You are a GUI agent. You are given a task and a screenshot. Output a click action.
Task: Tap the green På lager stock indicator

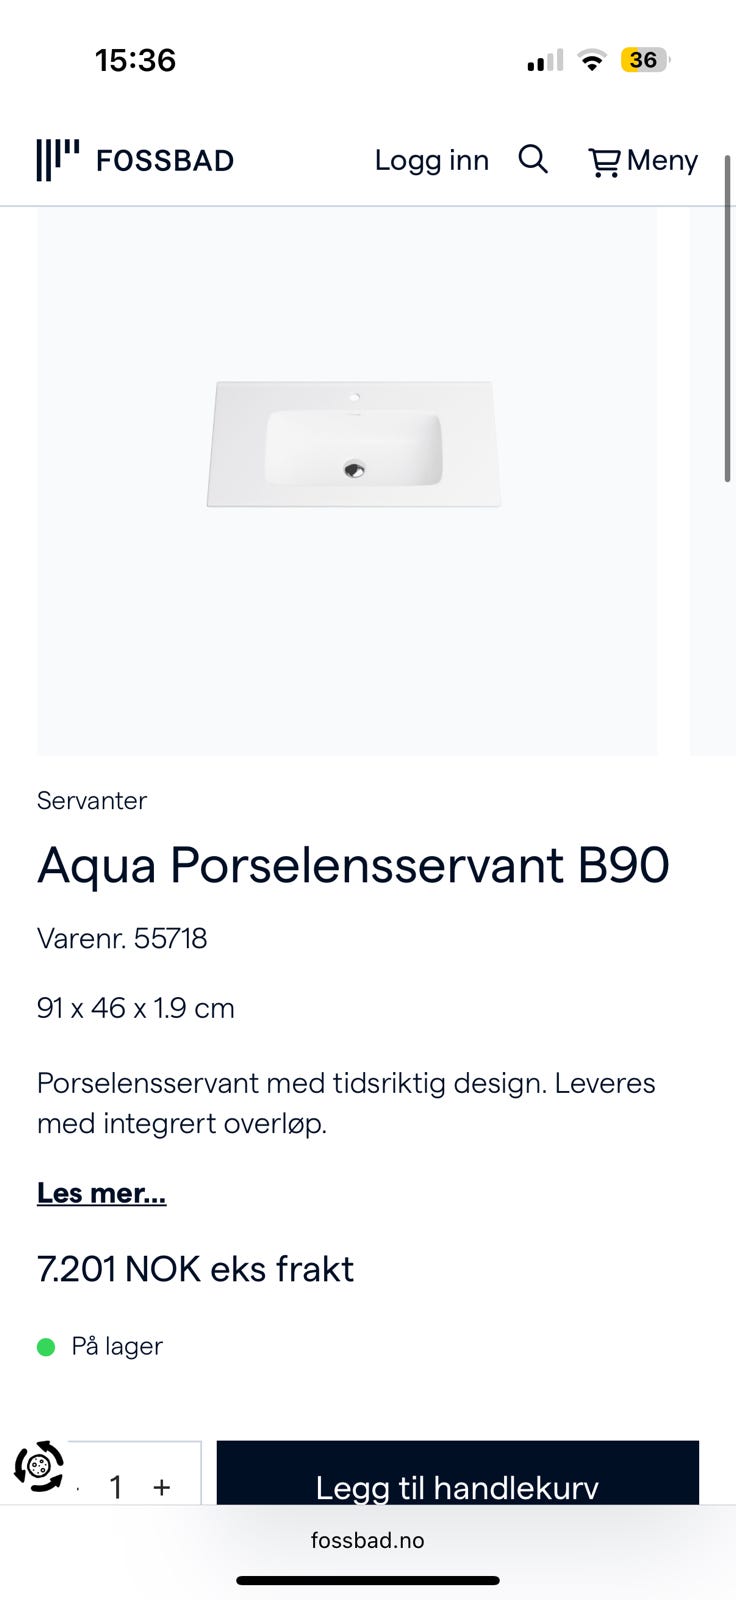pyautogui.click(x=46, y=1347)
